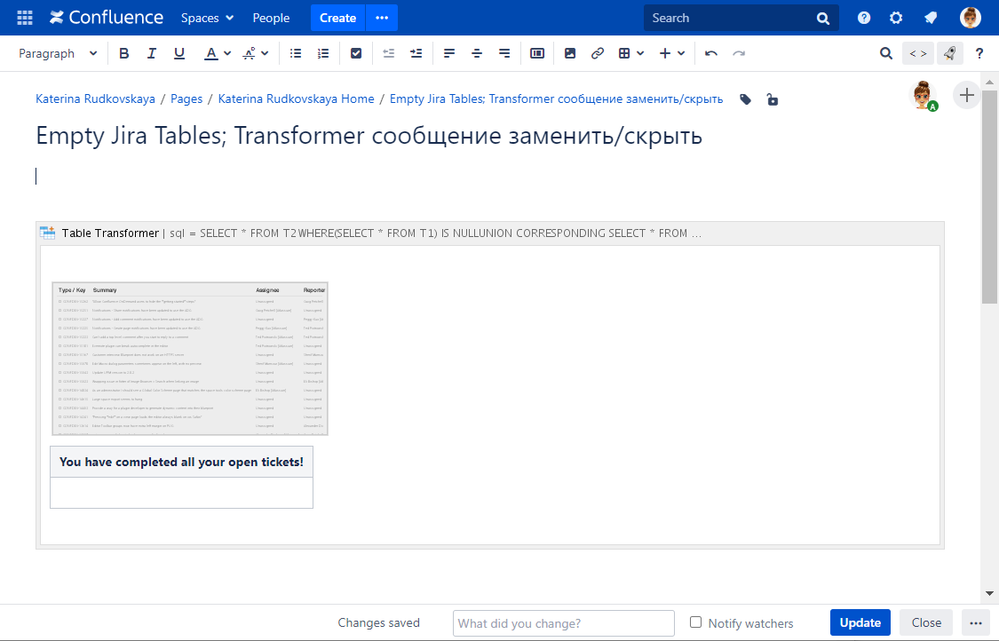Redo the last edit
This screenshot has width=999, height=641.
[739, 54]
